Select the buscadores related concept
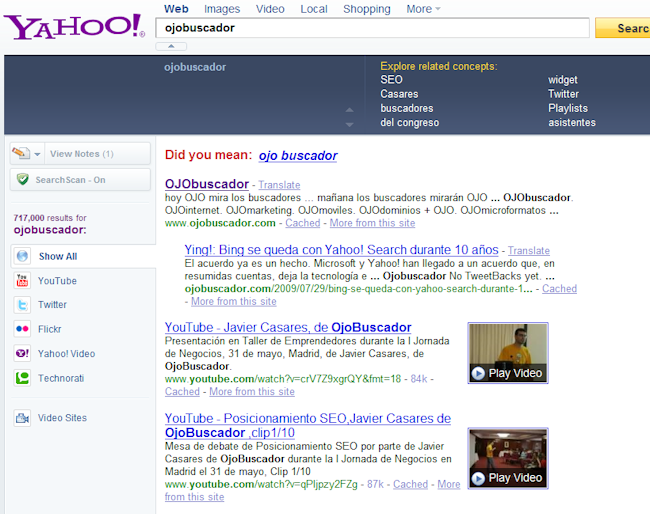650x514 pixels. pyautogui.click(x=407, y=108)
